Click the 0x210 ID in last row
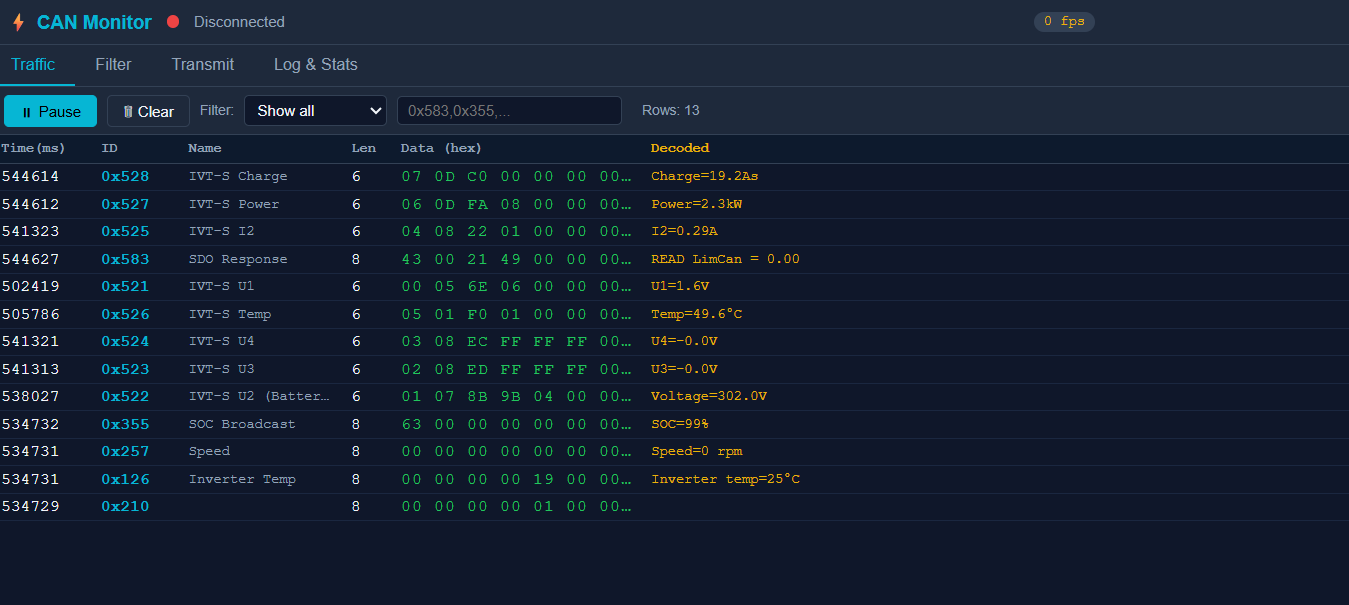 pos(125,507)
